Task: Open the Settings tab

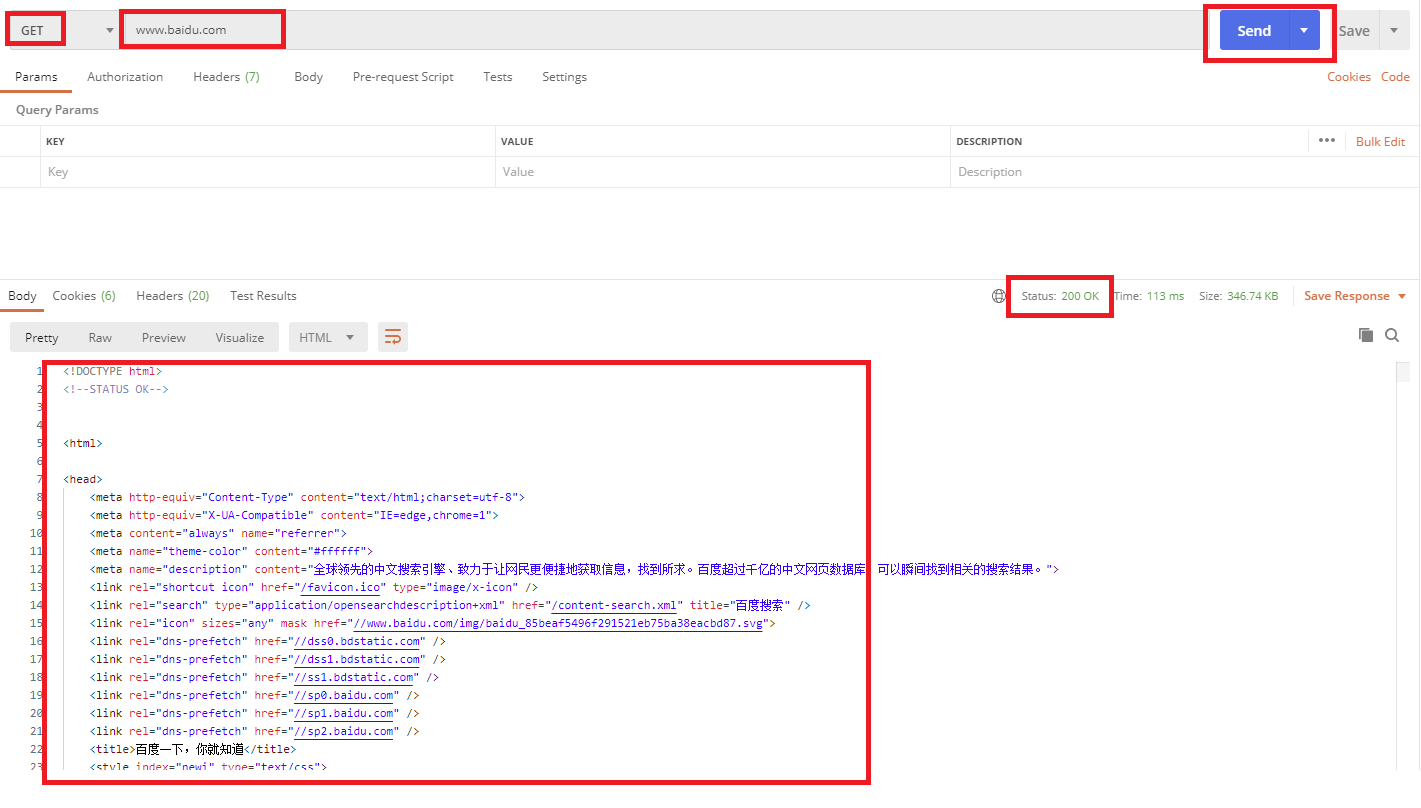Action: pos(564,77)
